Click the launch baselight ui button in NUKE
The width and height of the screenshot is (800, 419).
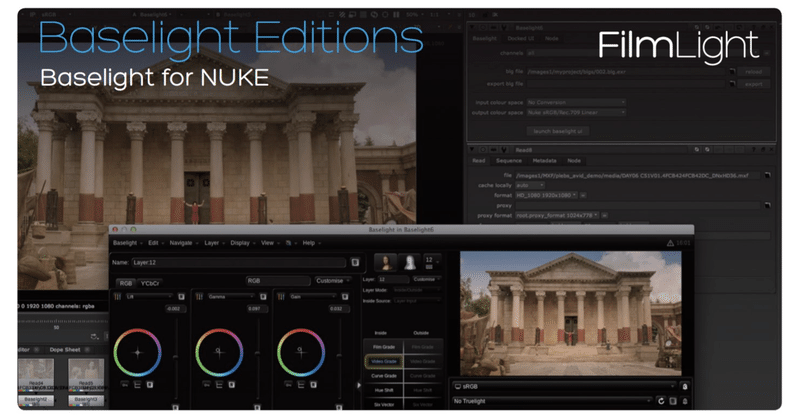click(x=558, y=131)
